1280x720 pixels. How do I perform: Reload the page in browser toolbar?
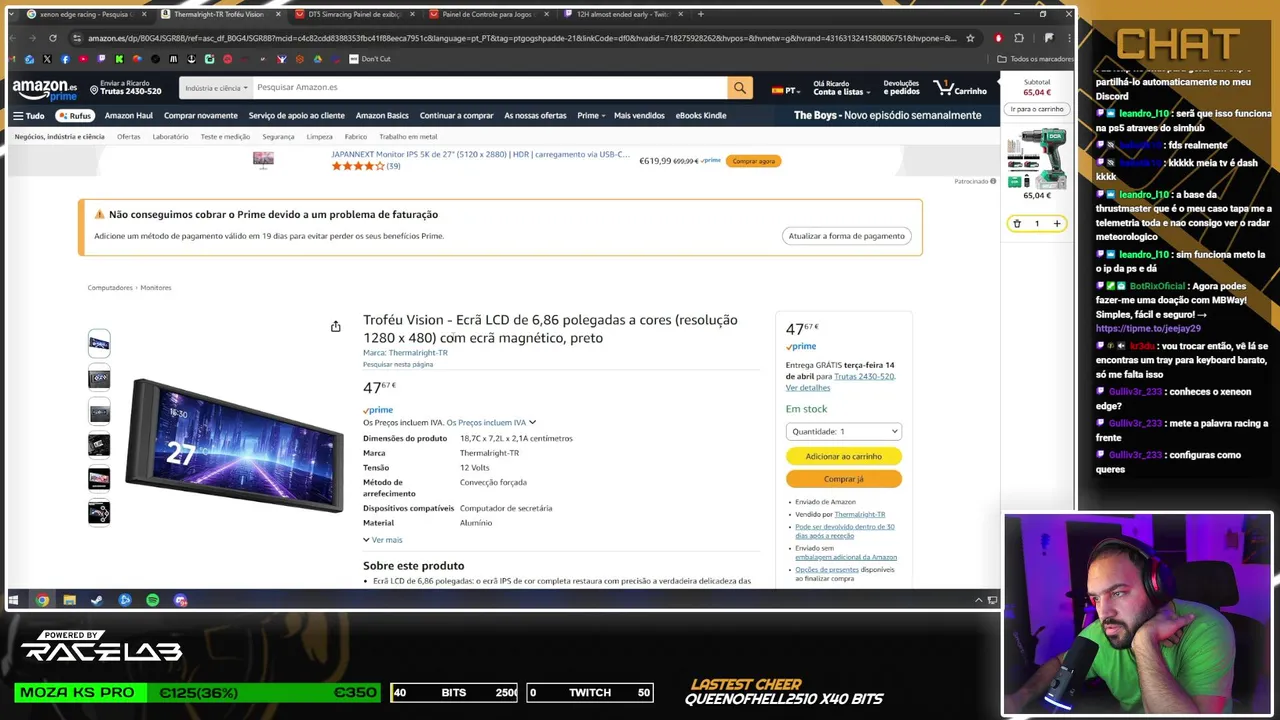pos(53,38)
